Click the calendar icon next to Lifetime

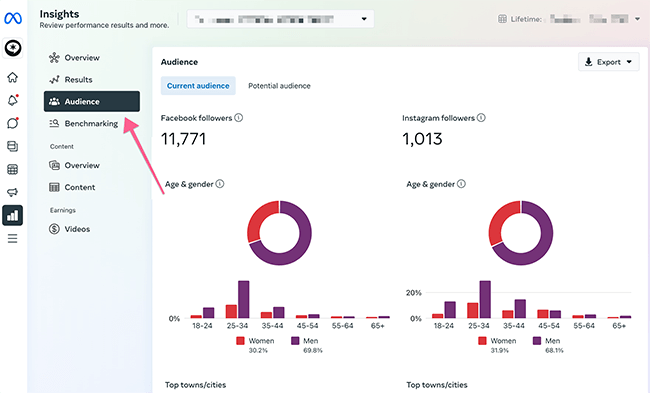coord(502,19)
